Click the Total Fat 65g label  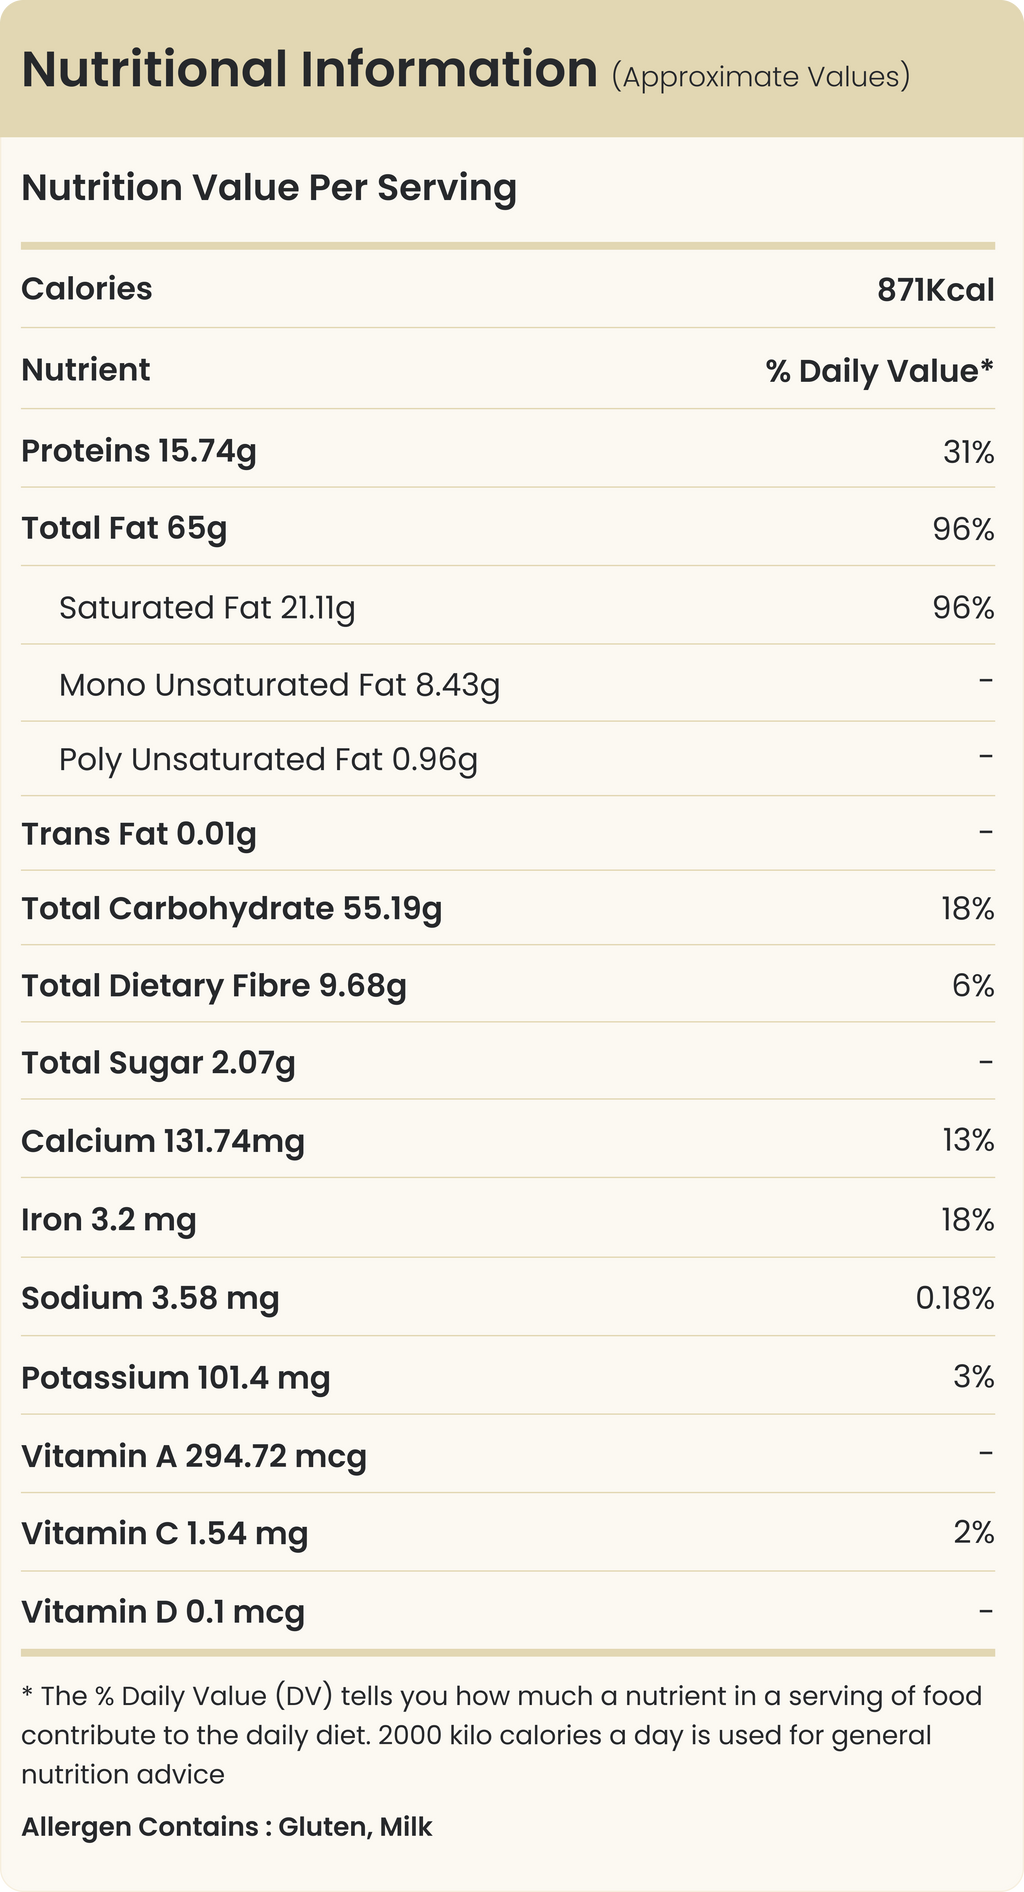point(124,528)
